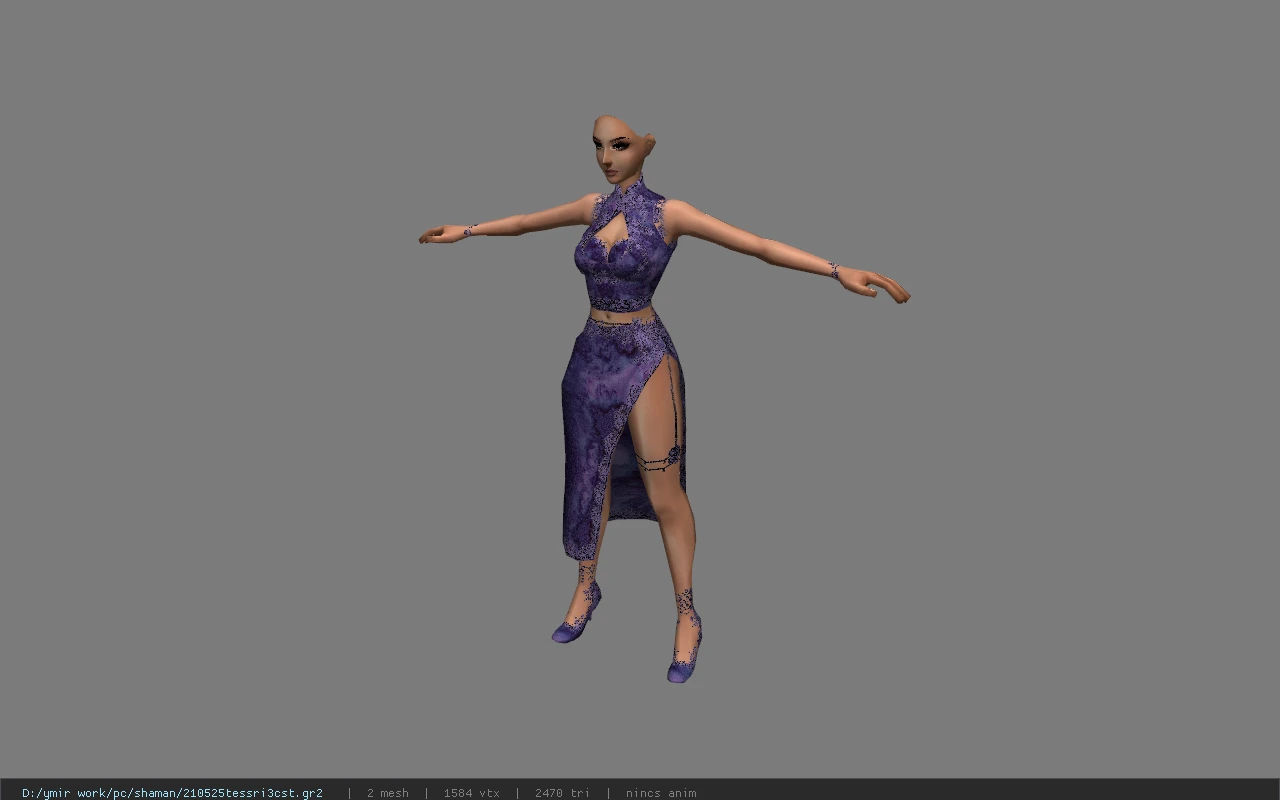Click the '2470 tri' triangle count
Viewport: 1280px width, 800px height.
(562, 792)
